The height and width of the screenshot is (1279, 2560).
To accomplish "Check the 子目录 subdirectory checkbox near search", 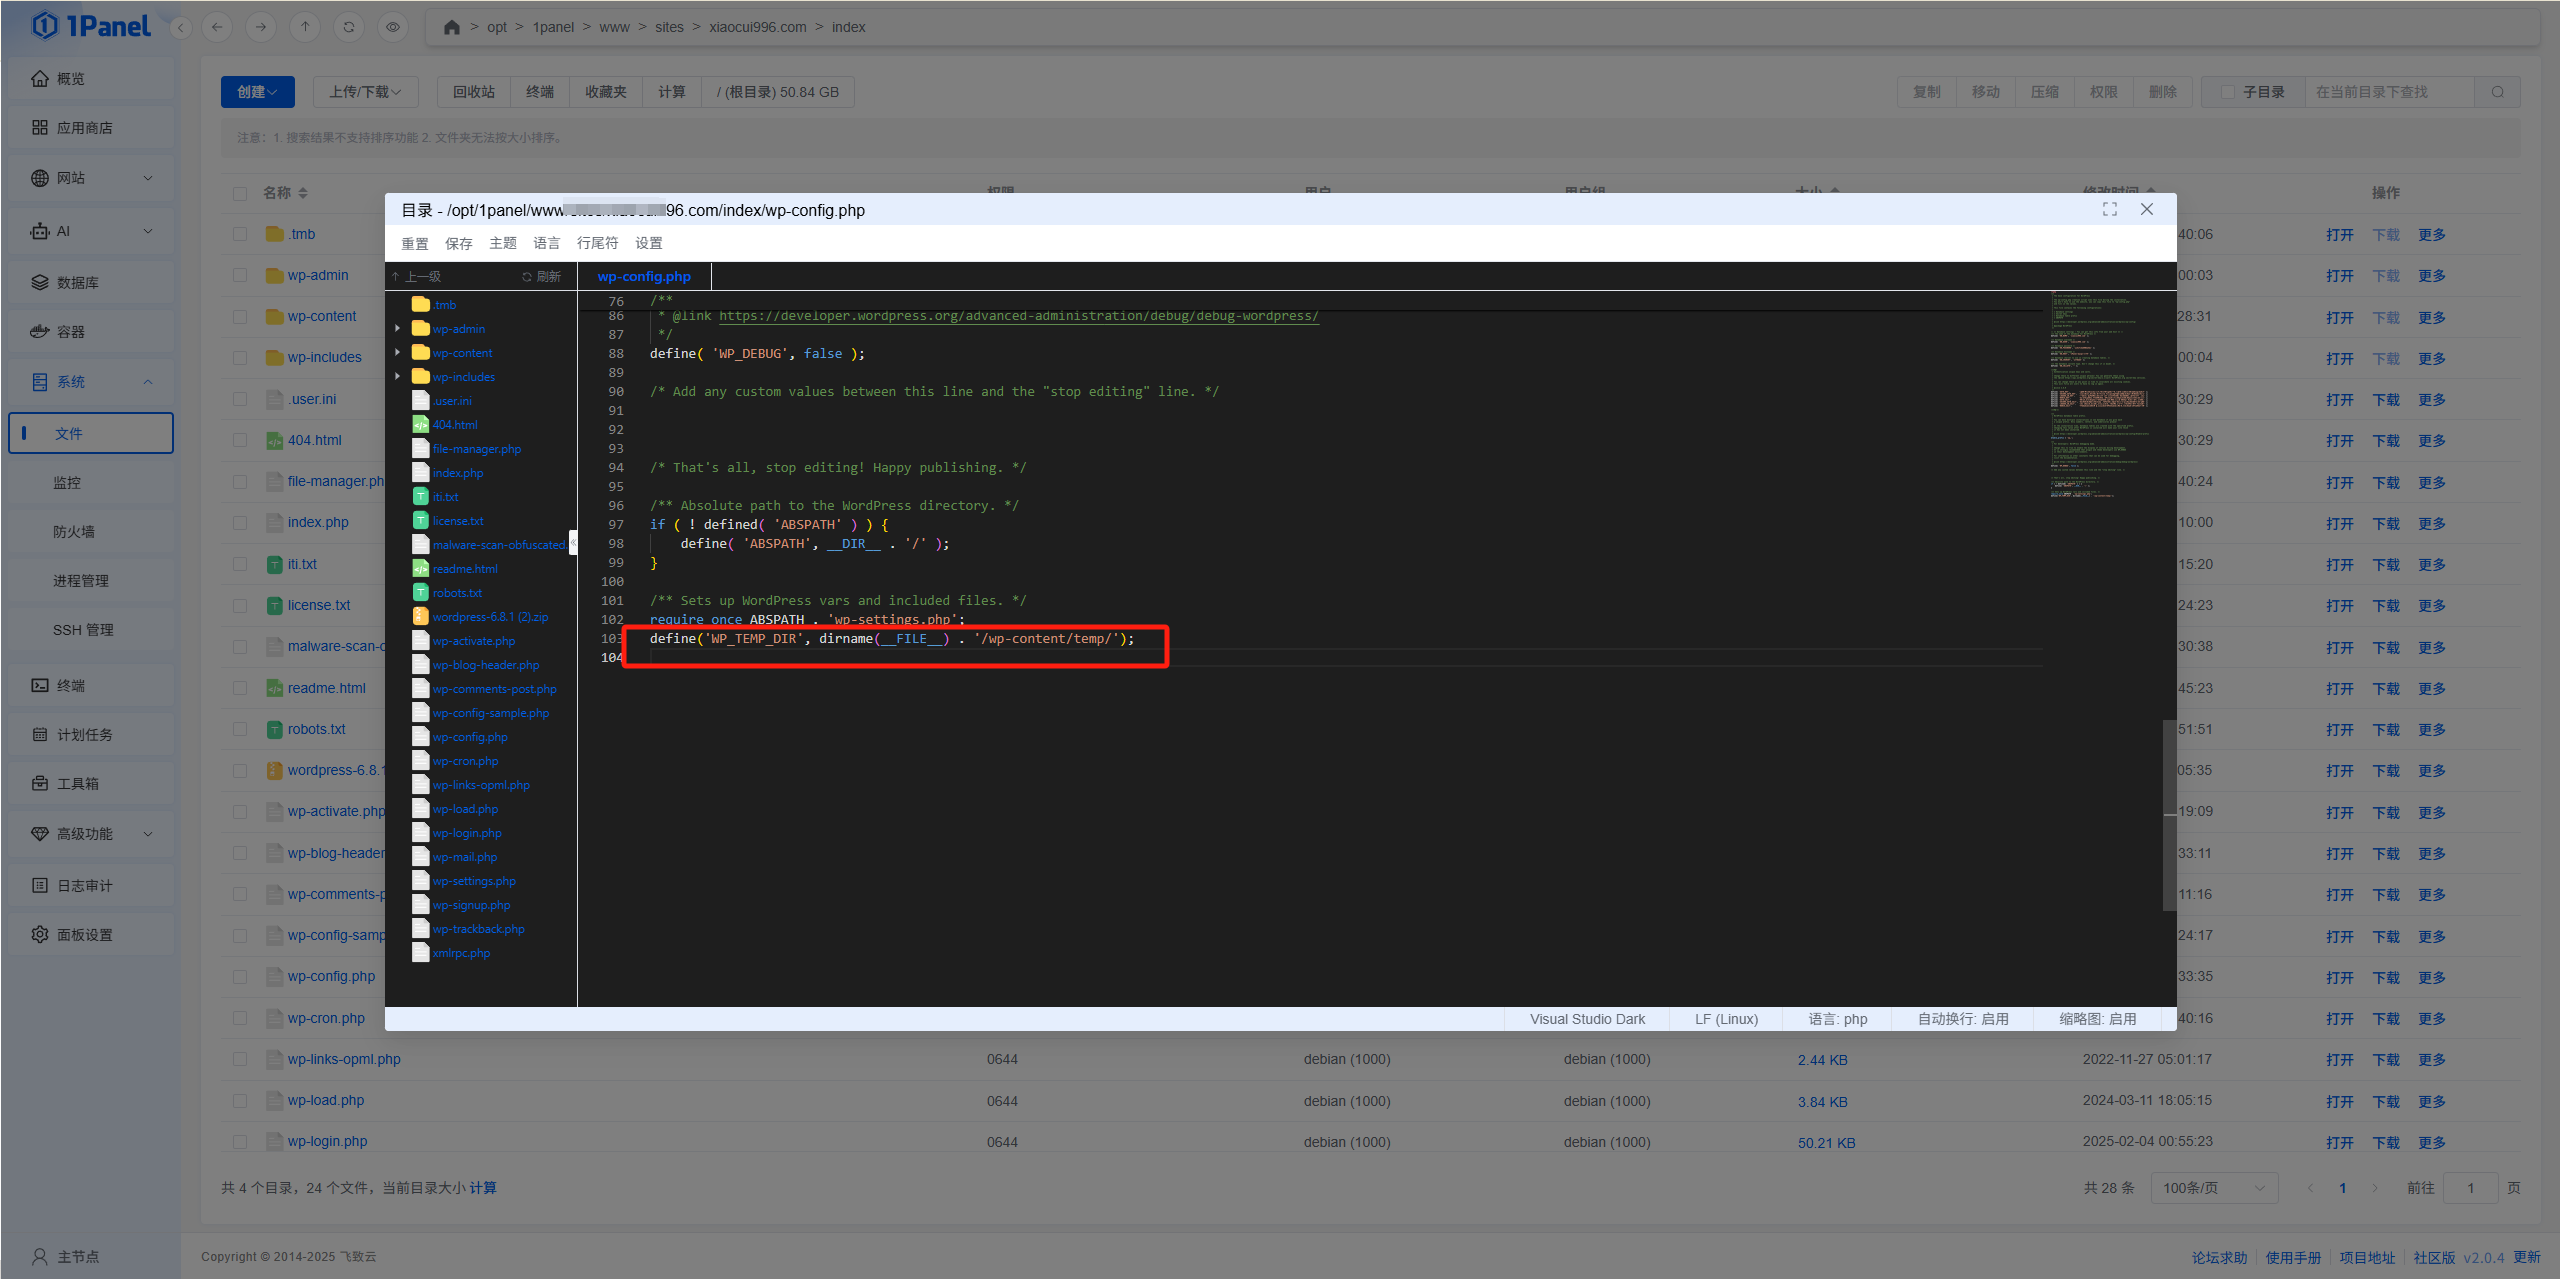I will point(2226,91).
